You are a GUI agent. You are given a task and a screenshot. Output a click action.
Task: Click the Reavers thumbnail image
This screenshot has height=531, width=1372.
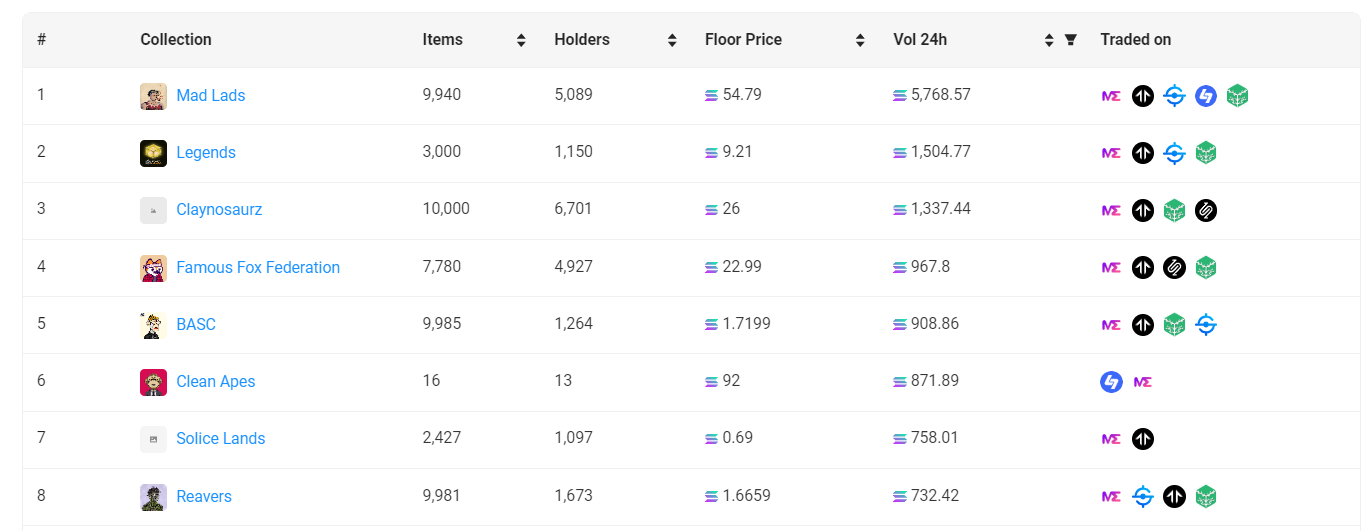tap(153, 497)
